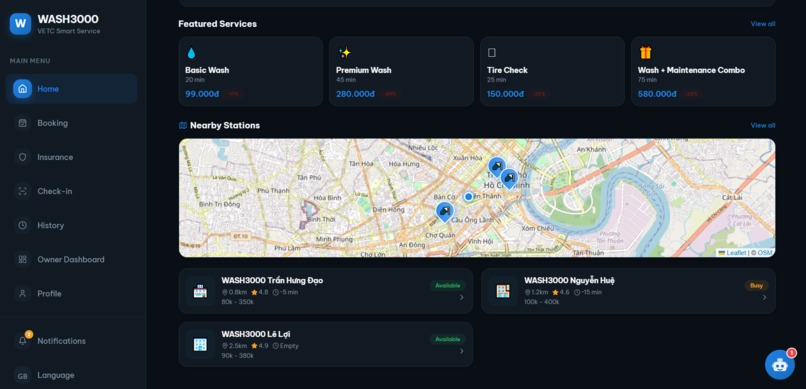806x389 pixels.
Task: Click the Booking calendar icon
Action: coord(23,123)
